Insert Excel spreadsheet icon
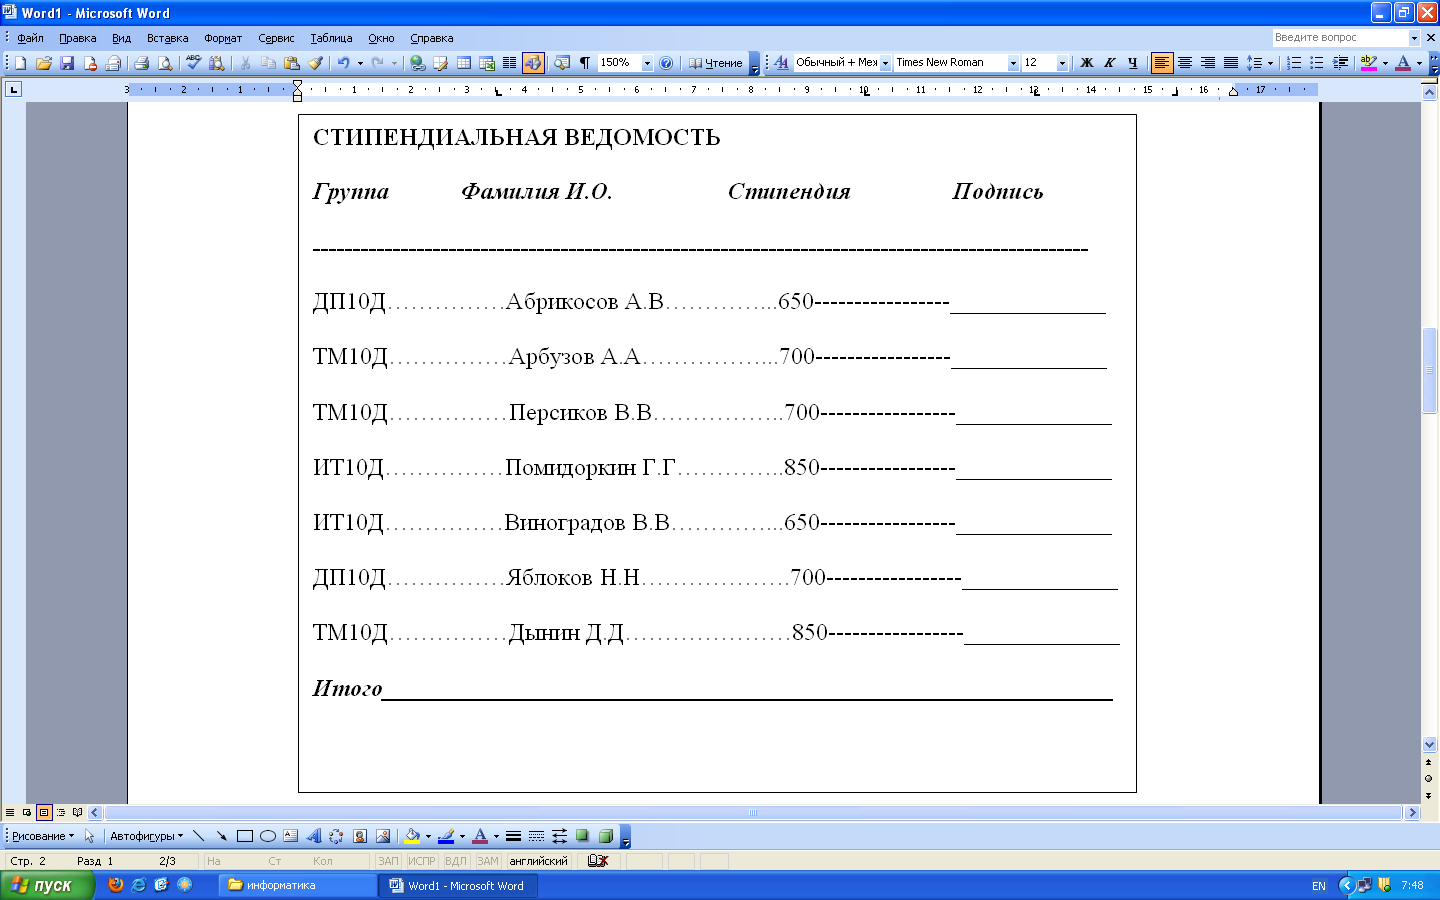1440x900 pixels. 487,63
